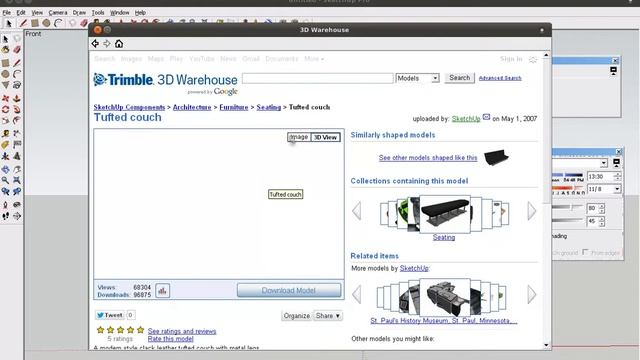Select the Axes tool
This screenshot has width=640, height=360.
5,156
